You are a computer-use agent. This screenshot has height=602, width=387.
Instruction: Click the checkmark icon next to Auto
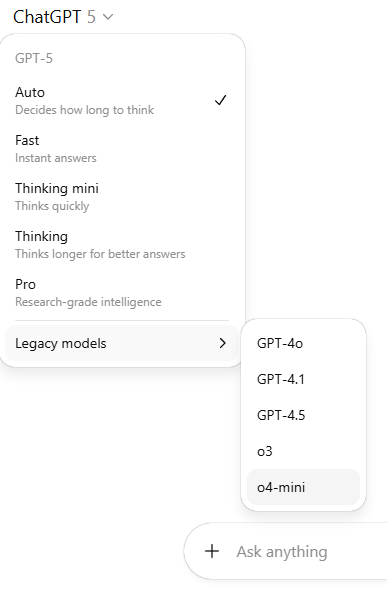point(220,100)
